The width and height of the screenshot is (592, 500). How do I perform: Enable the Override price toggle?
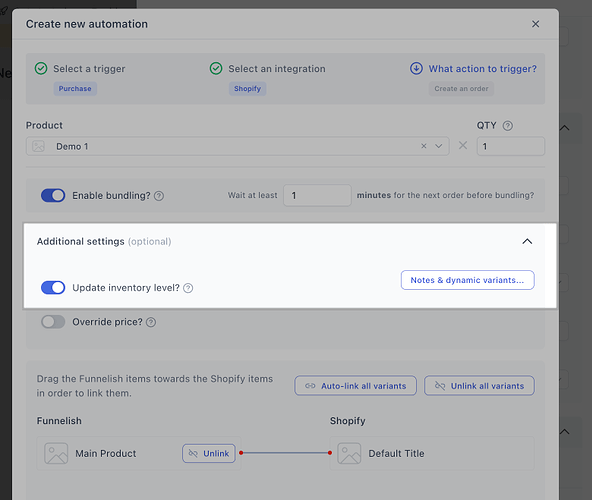(x=53, y=322)
